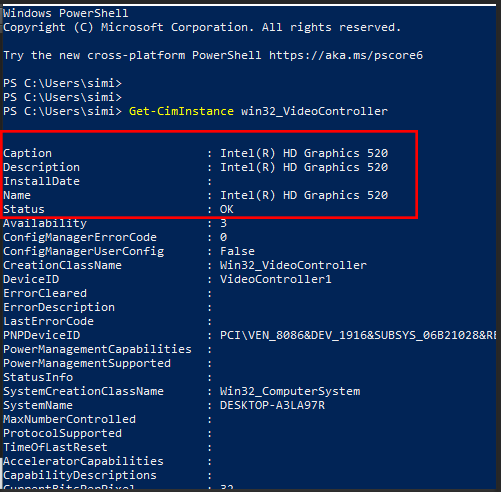The width and height of the screenshot is (501, 492).
Task: Click the CapabilityDescriptions label
Action: click(80, 475)
